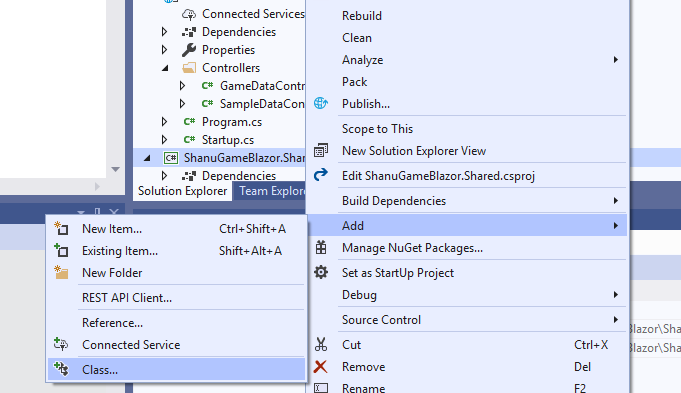The width and height of the screenshot is (681, 393).
Task: Click the Publish globe icon
Action: [x=321, y=103]
